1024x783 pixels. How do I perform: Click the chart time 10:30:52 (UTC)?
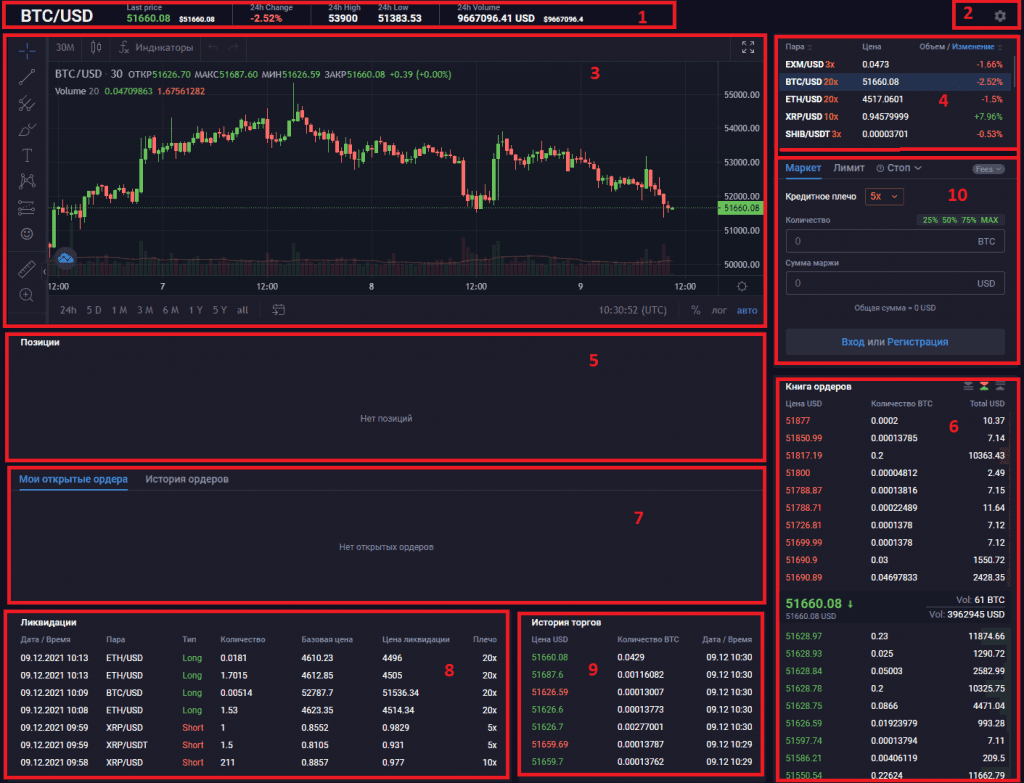click(633, 310)
